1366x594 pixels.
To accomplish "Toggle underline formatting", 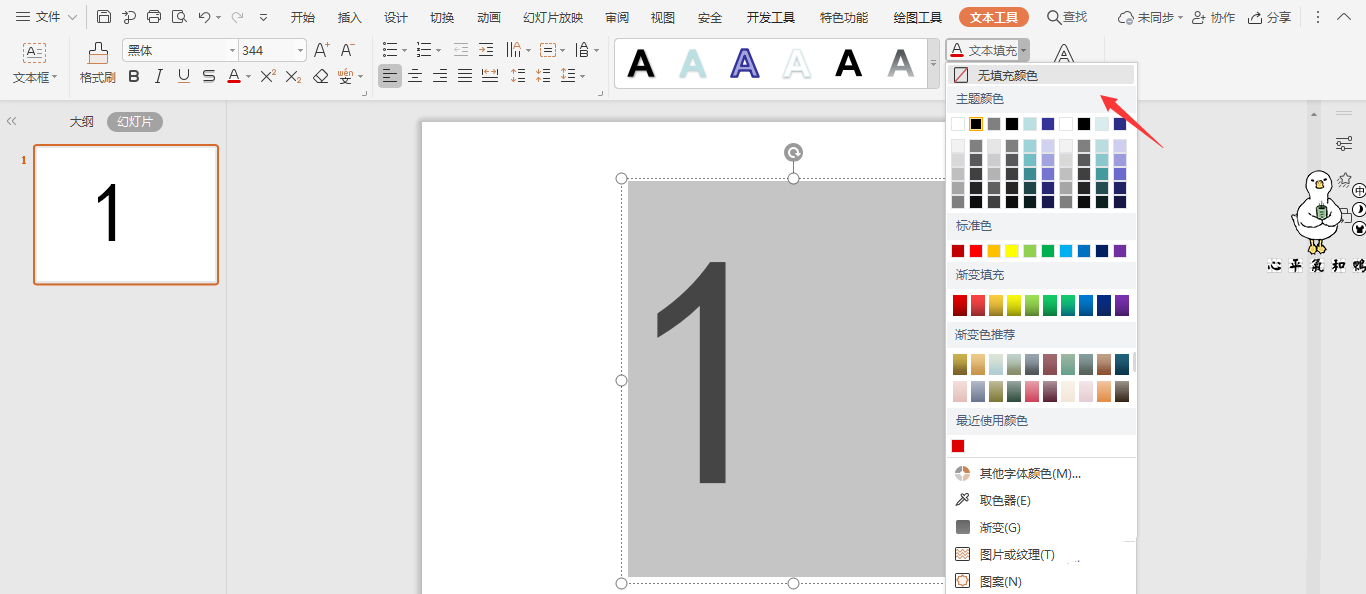I will coord(184,76).
